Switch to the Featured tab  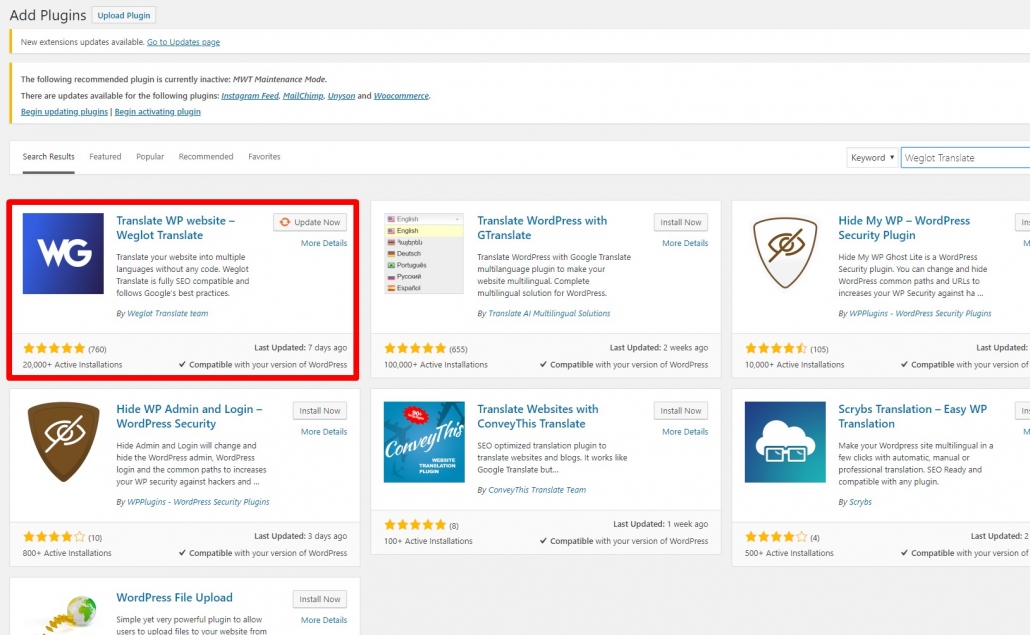[x=105, y=157]
